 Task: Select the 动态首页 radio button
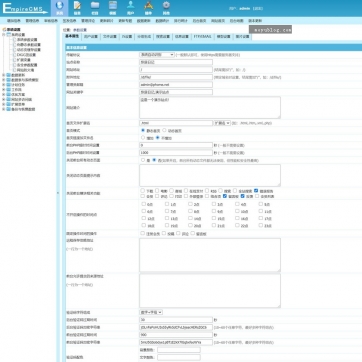pyautogui.click(x=163, y=130)
